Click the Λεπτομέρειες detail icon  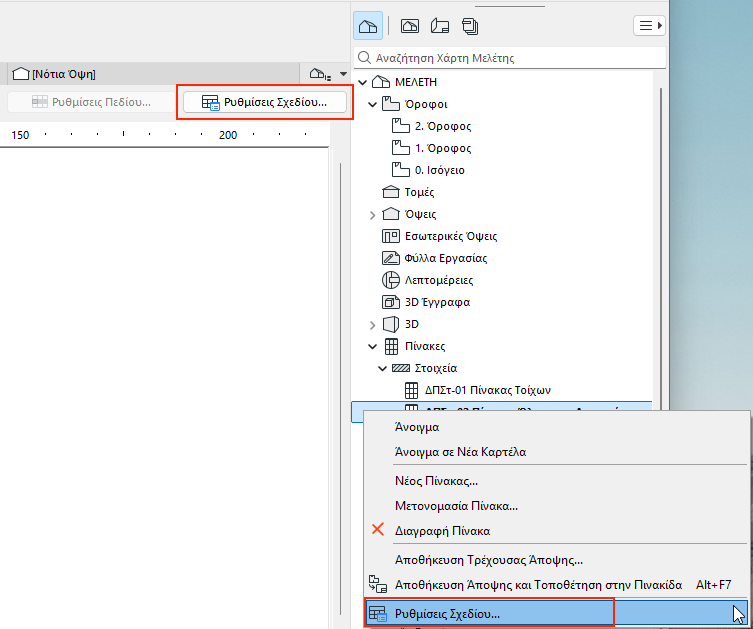[390, 280]
